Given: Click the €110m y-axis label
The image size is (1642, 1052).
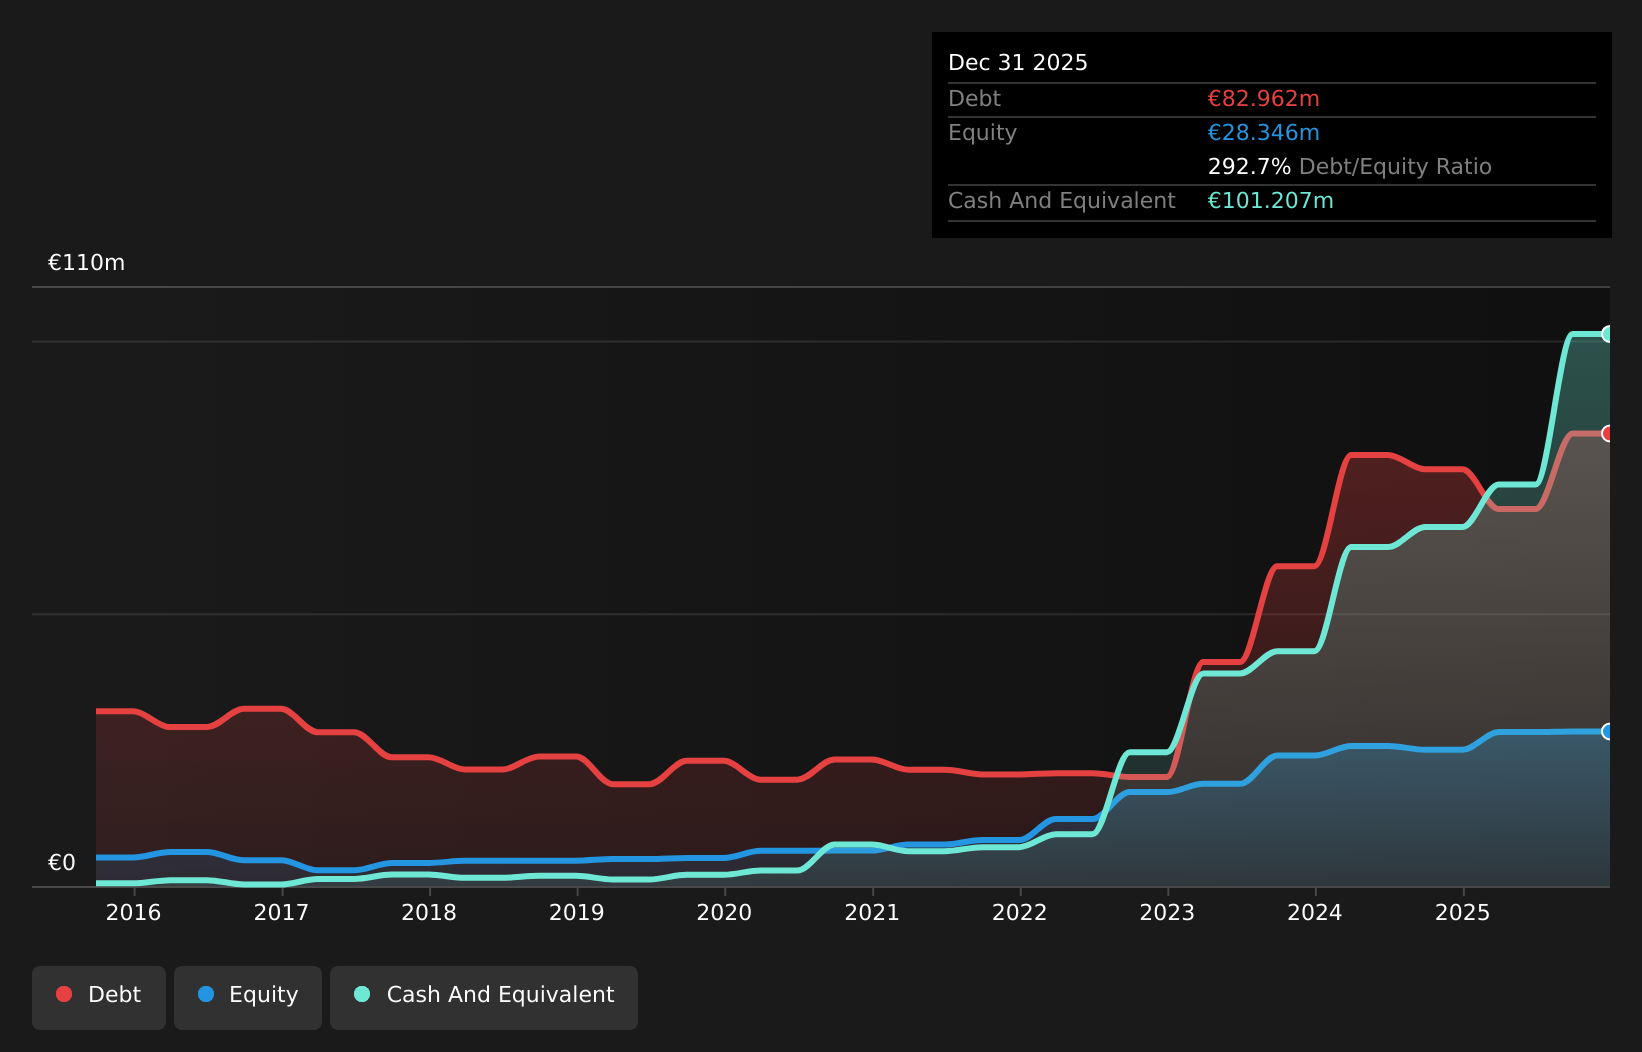Looking at the screenshot, I should [86, 263].
